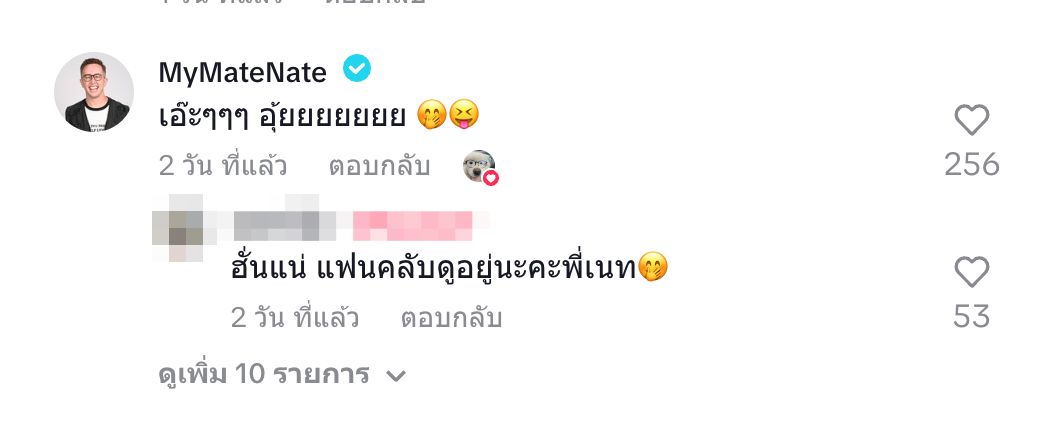Like the reply mentioning พี่เนท via heart
Screen dimensions: 1058x424
(x=972, y=272)
